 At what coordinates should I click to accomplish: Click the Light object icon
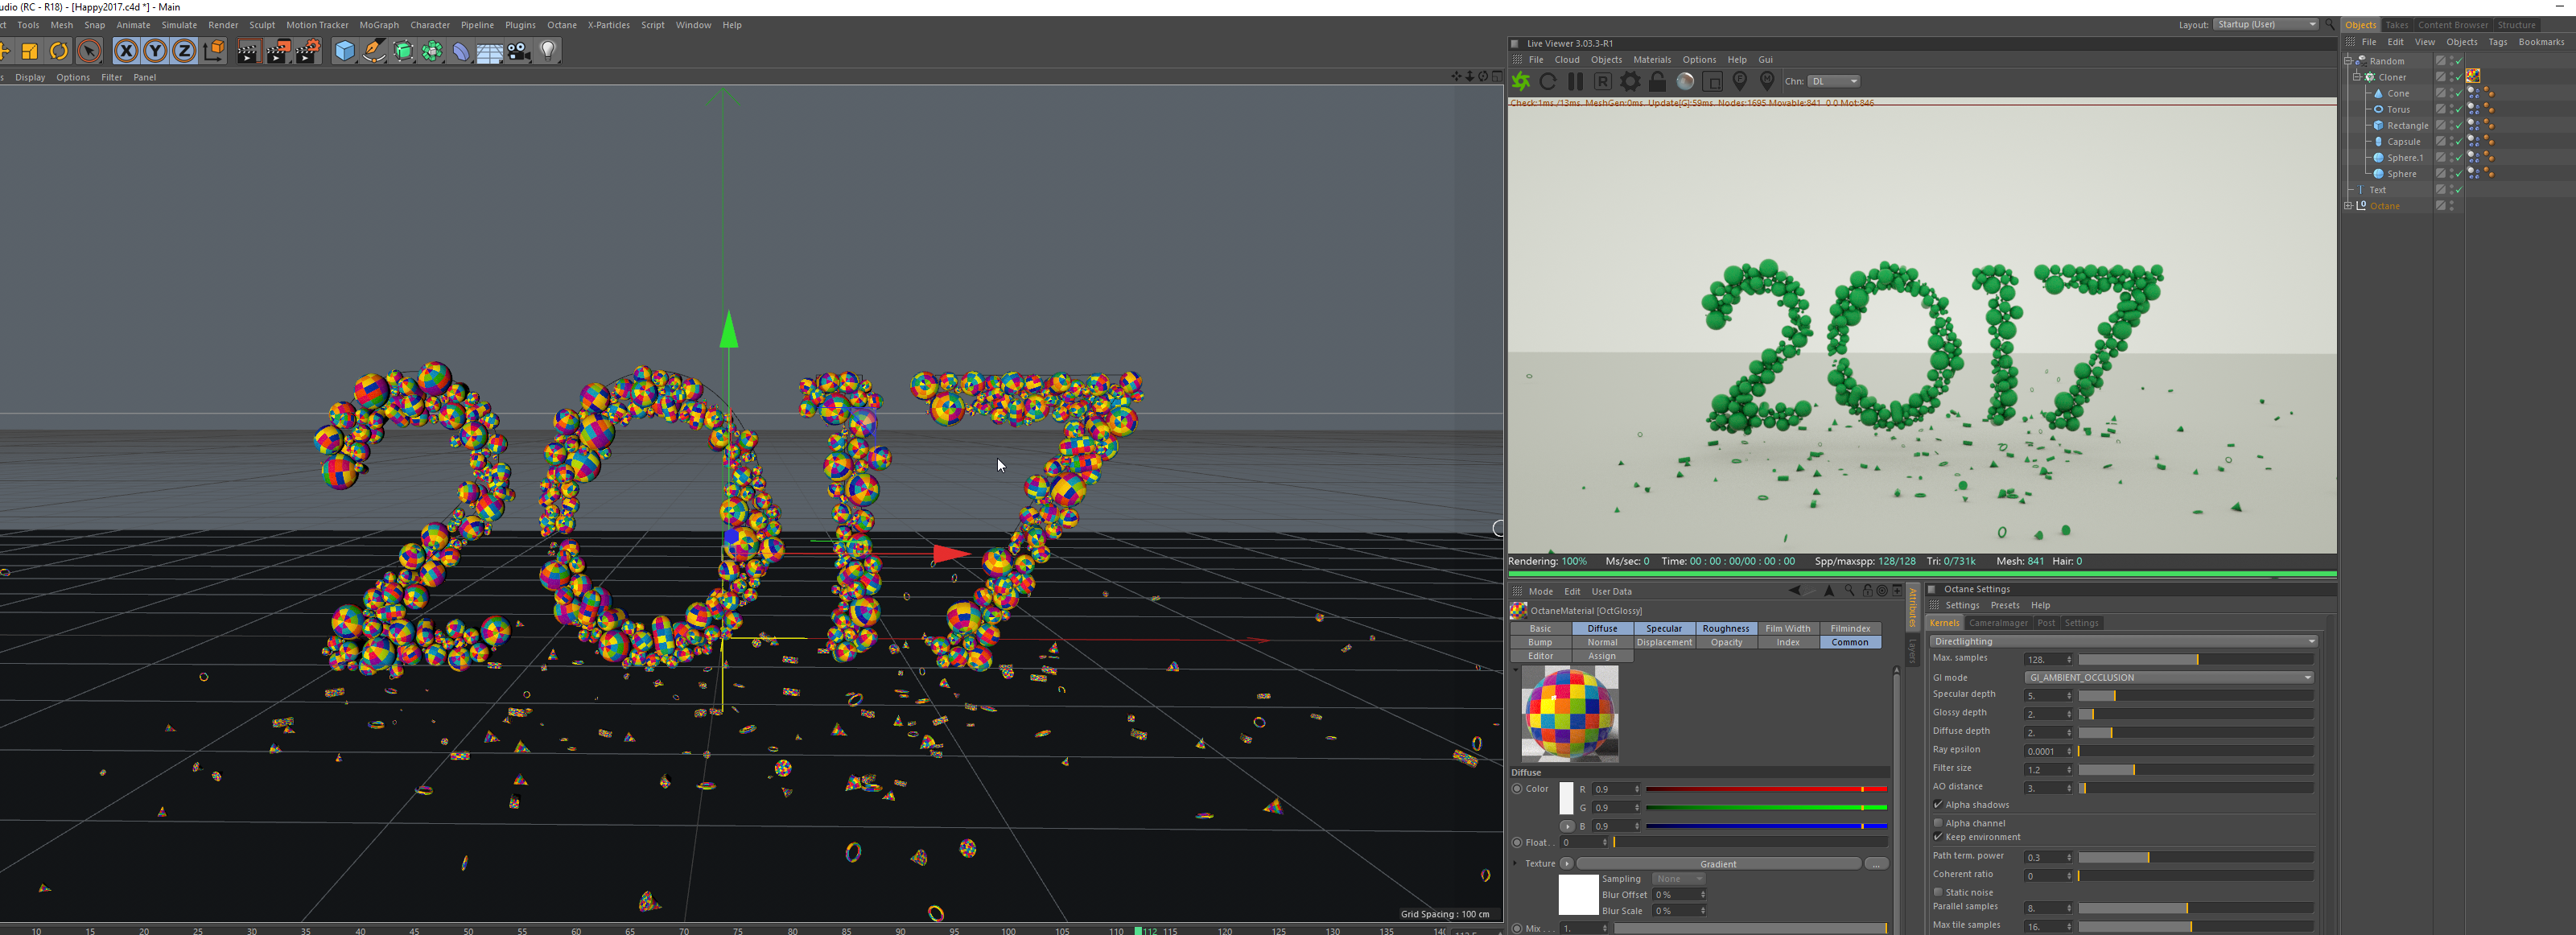click(x=548, y=51)
